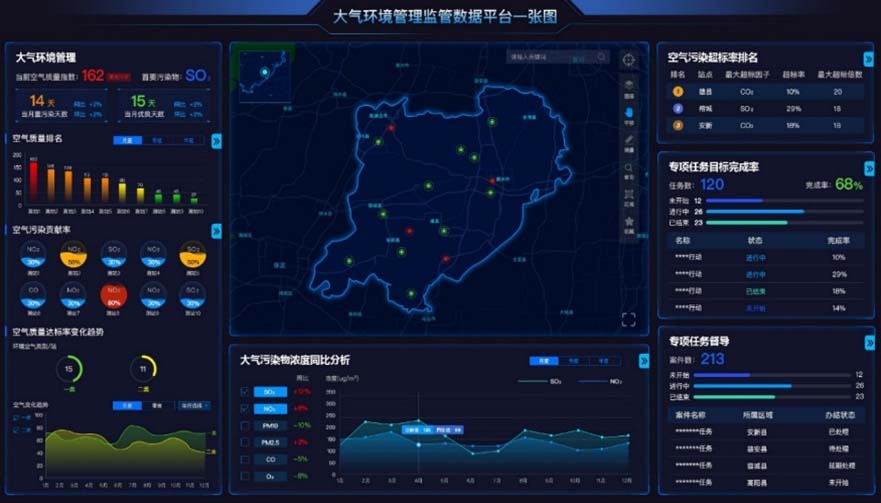Click 进行中 26 progress bar in 完成率 panel
Viewport: 881px width, 503px height.
784,212
